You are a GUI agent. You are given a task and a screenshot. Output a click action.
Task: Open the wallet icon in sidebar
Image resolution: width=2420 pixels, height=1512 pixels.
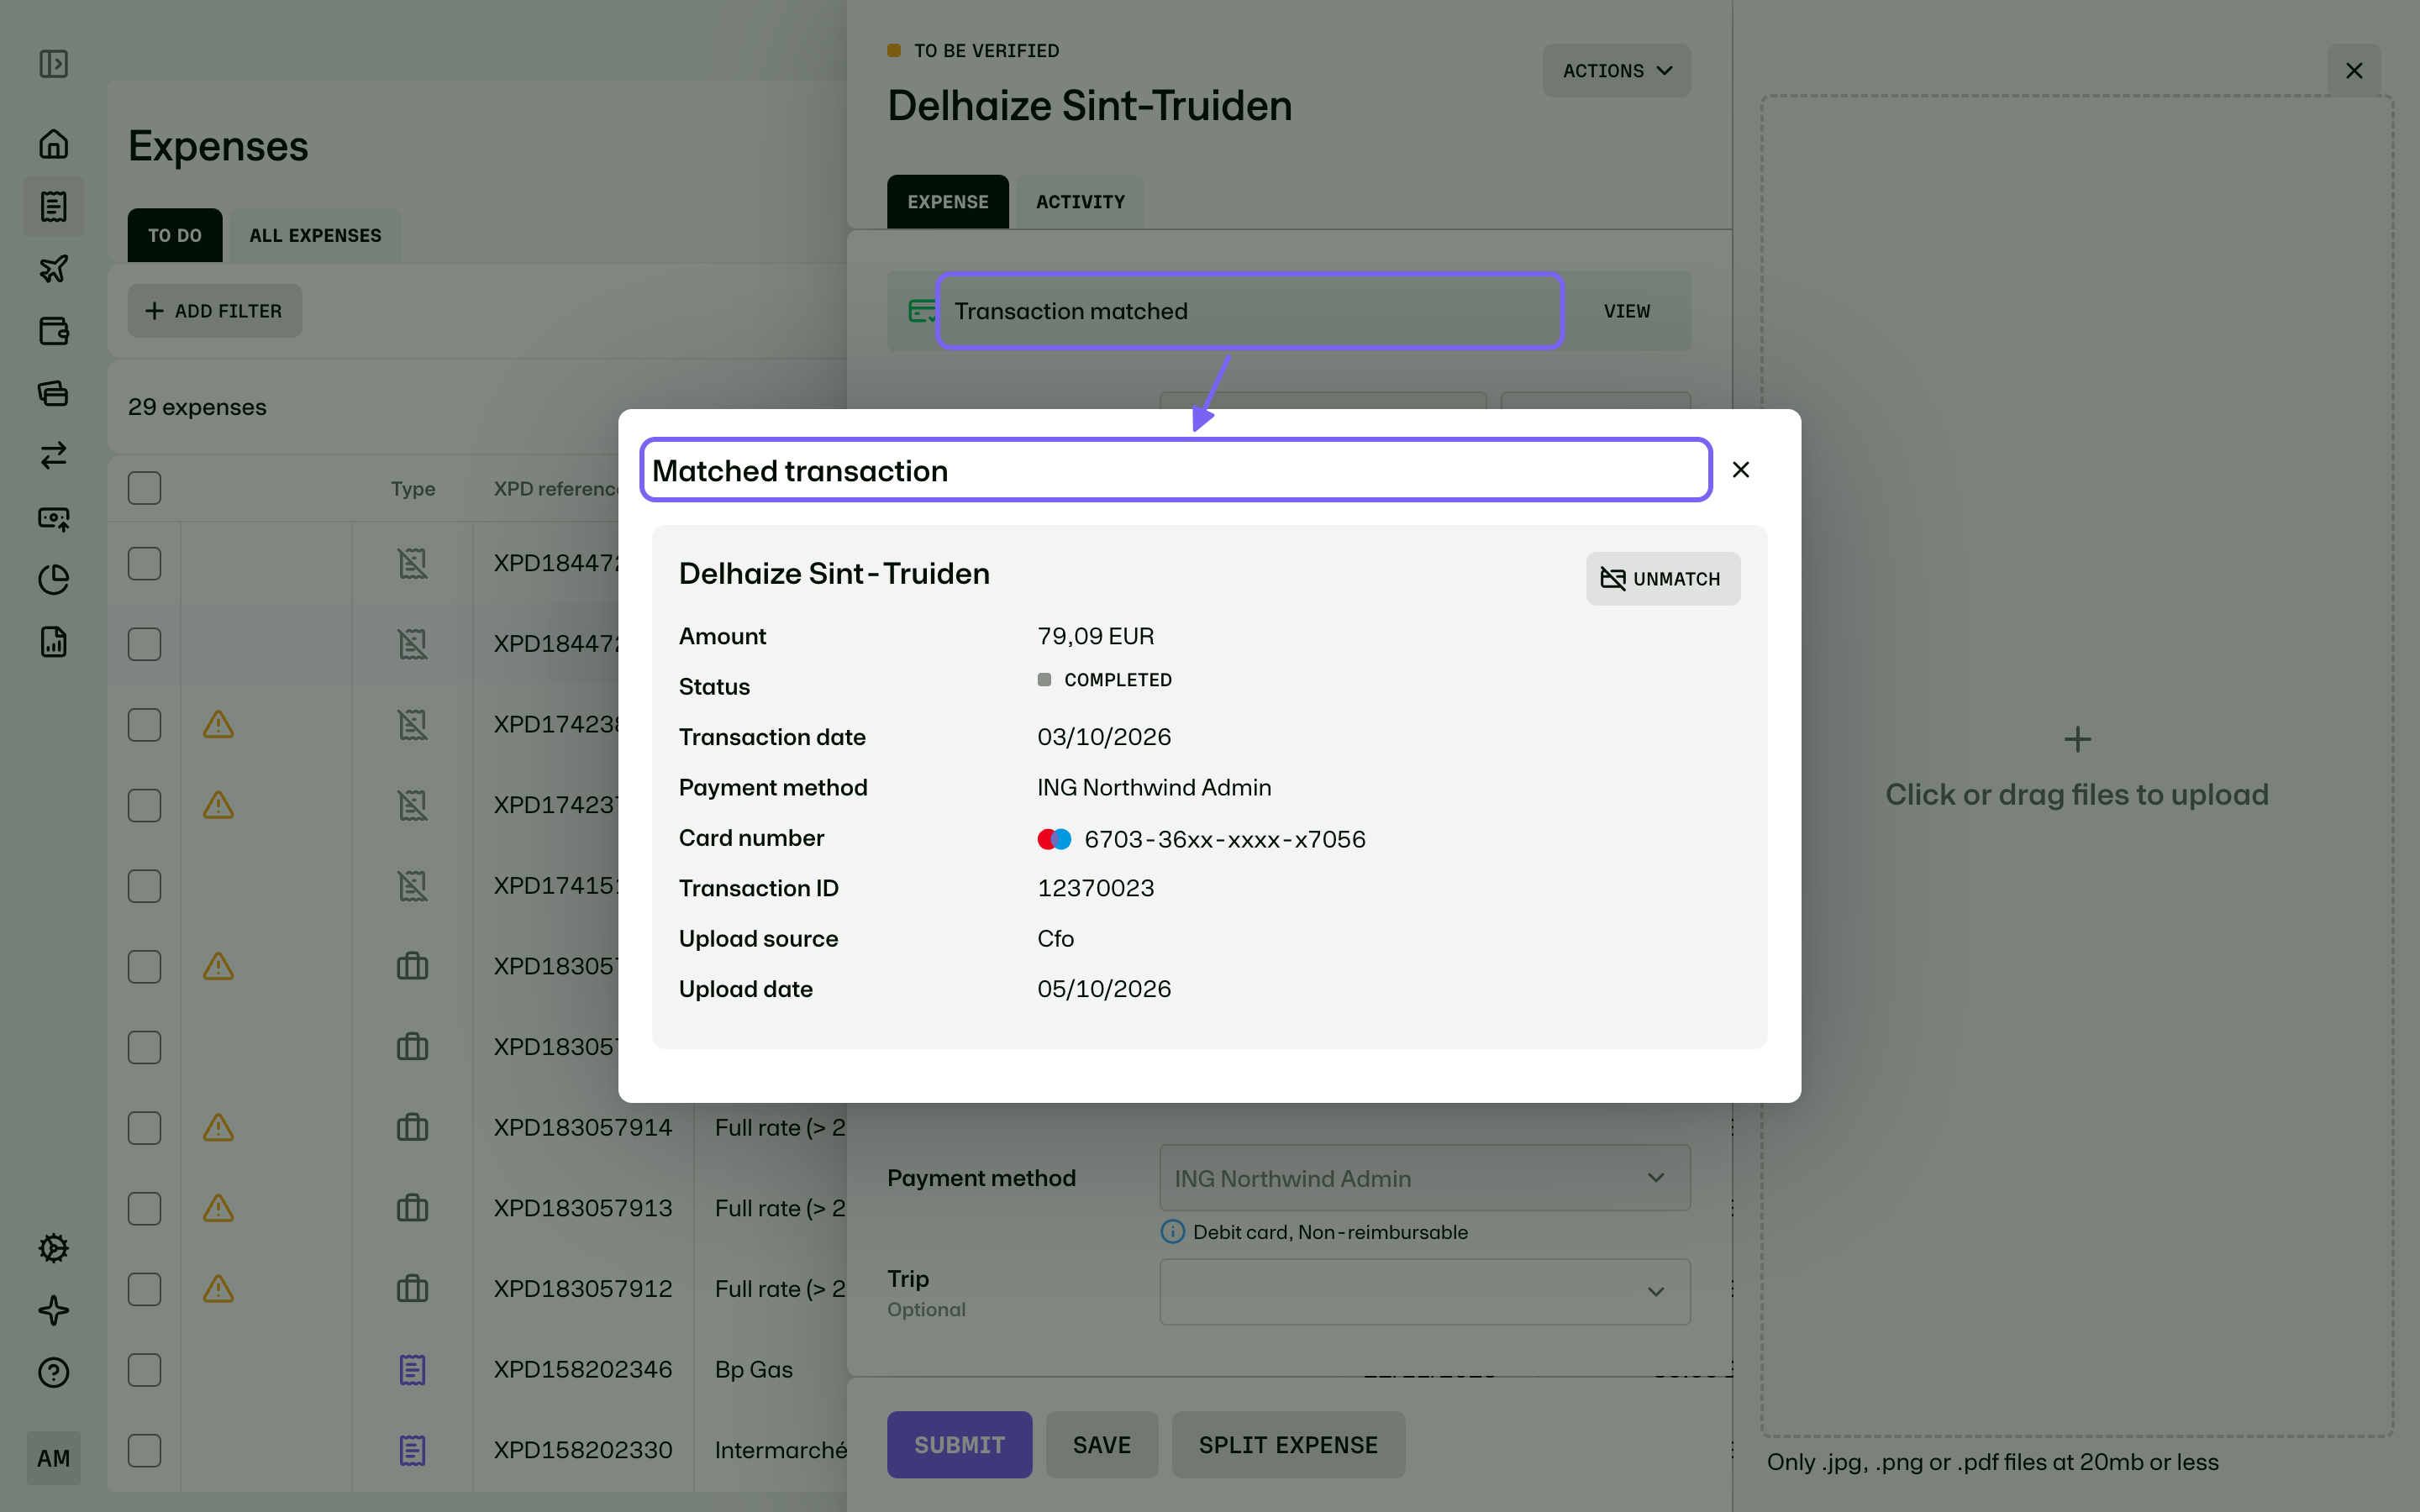[x=53, y=331]
